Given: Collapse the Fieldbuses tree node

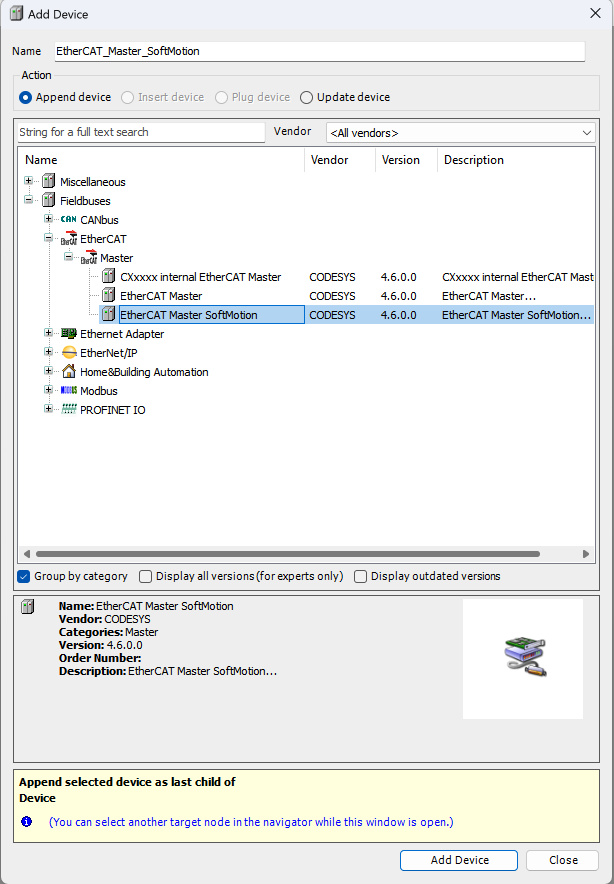Looking at the screenshot, I should pyautogui.click(x=29, y=200).
